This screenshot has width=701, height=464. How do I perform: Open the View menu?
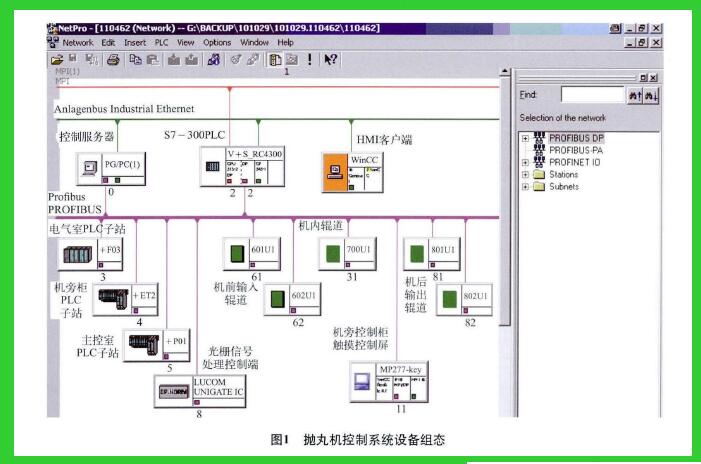[x=186, y=42]
